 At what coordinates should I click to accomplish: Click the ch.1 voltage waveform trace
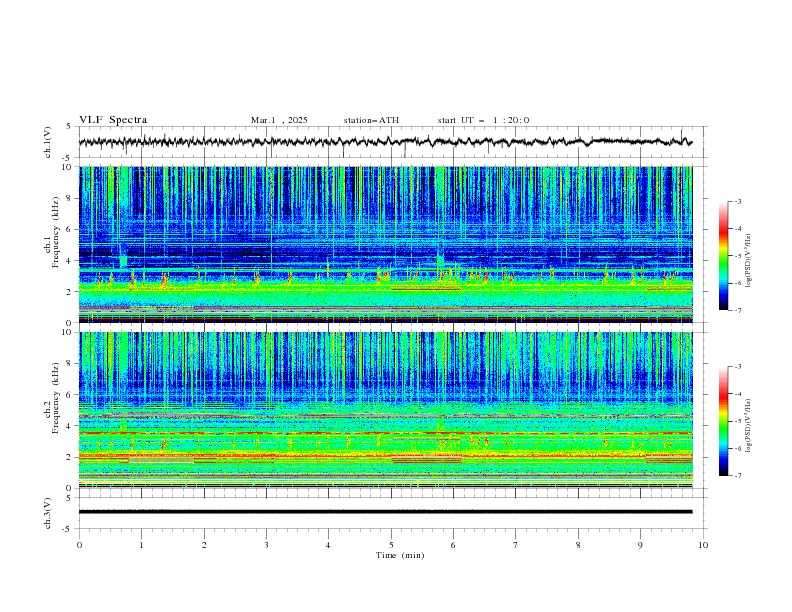pyautogui.click(x=385, y=142)
